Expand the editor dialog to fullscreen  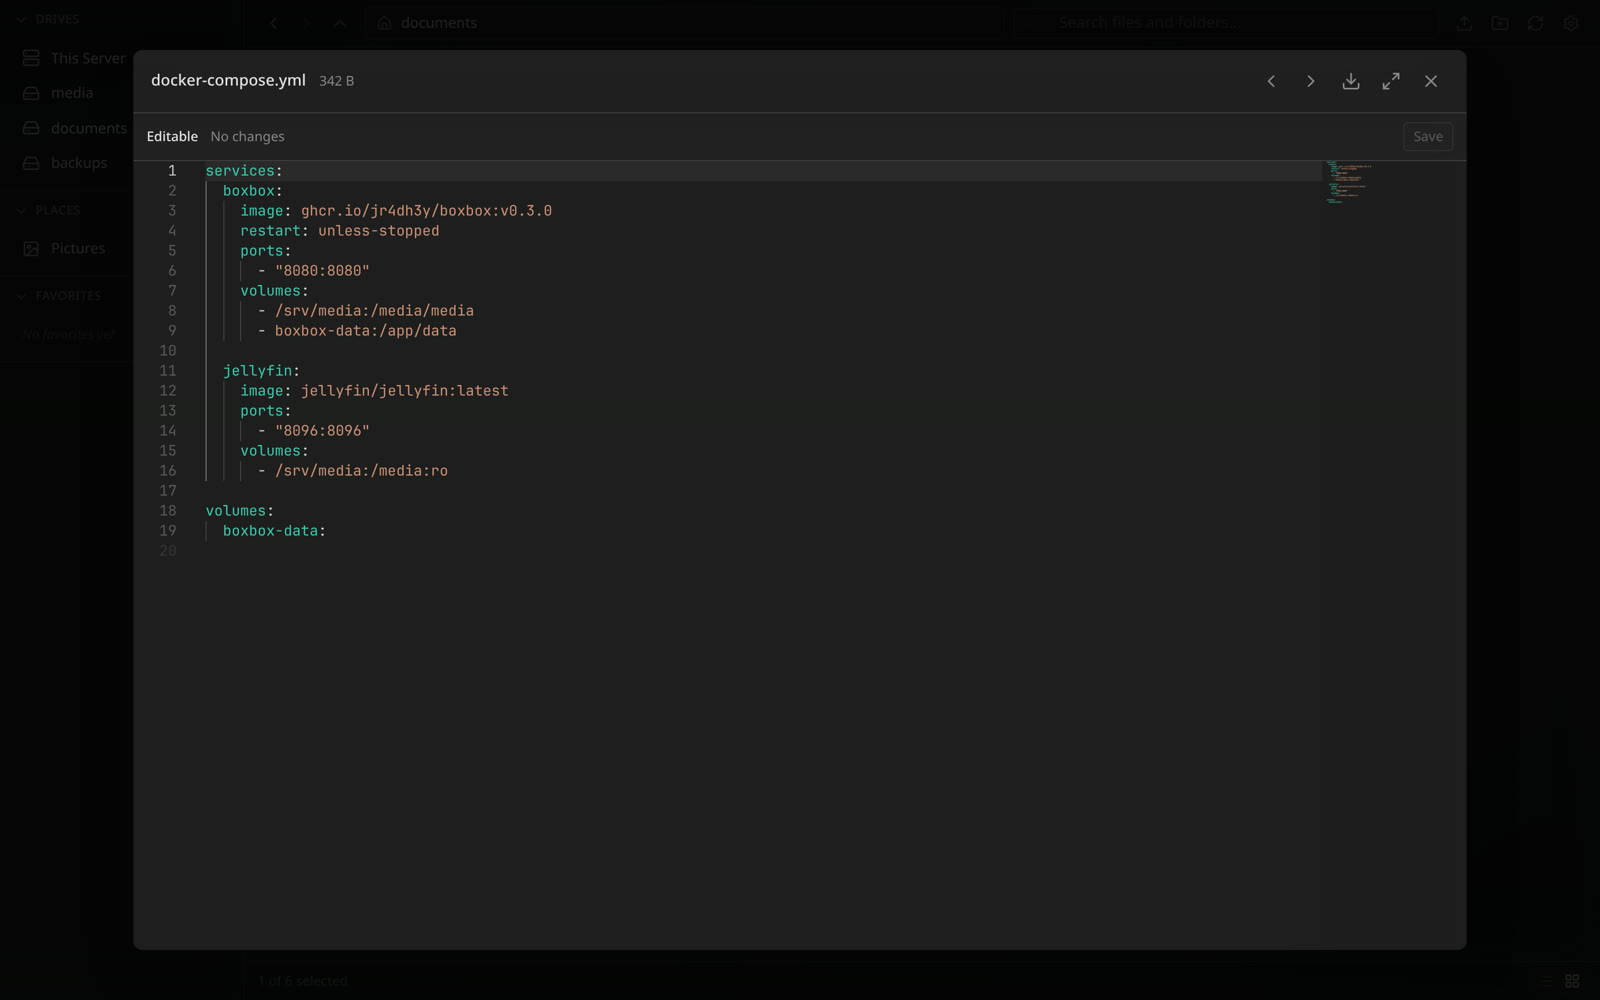[x=1391, y=81]
